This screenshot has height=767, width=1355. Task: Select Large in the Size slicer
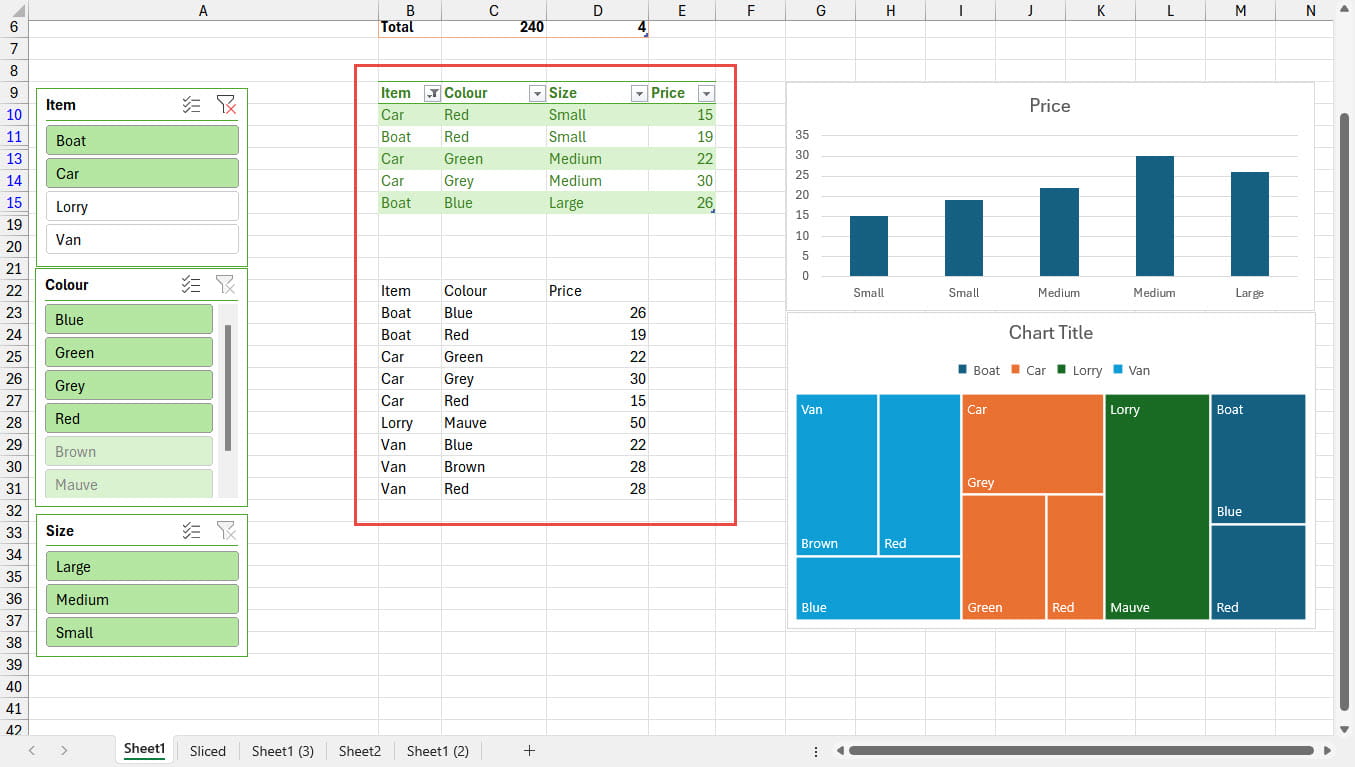click(x=142, y=567)
